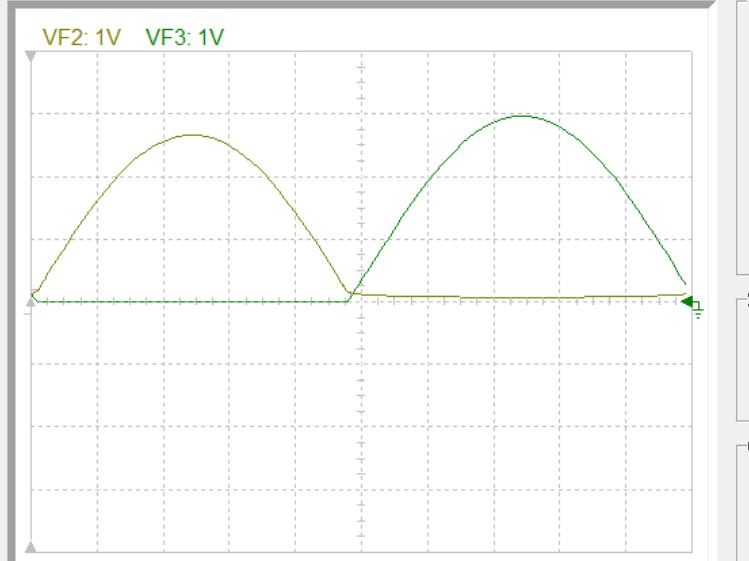749x561 pixels.
Task: Click the gray left zero-level marker
Action: pos(31,302)
